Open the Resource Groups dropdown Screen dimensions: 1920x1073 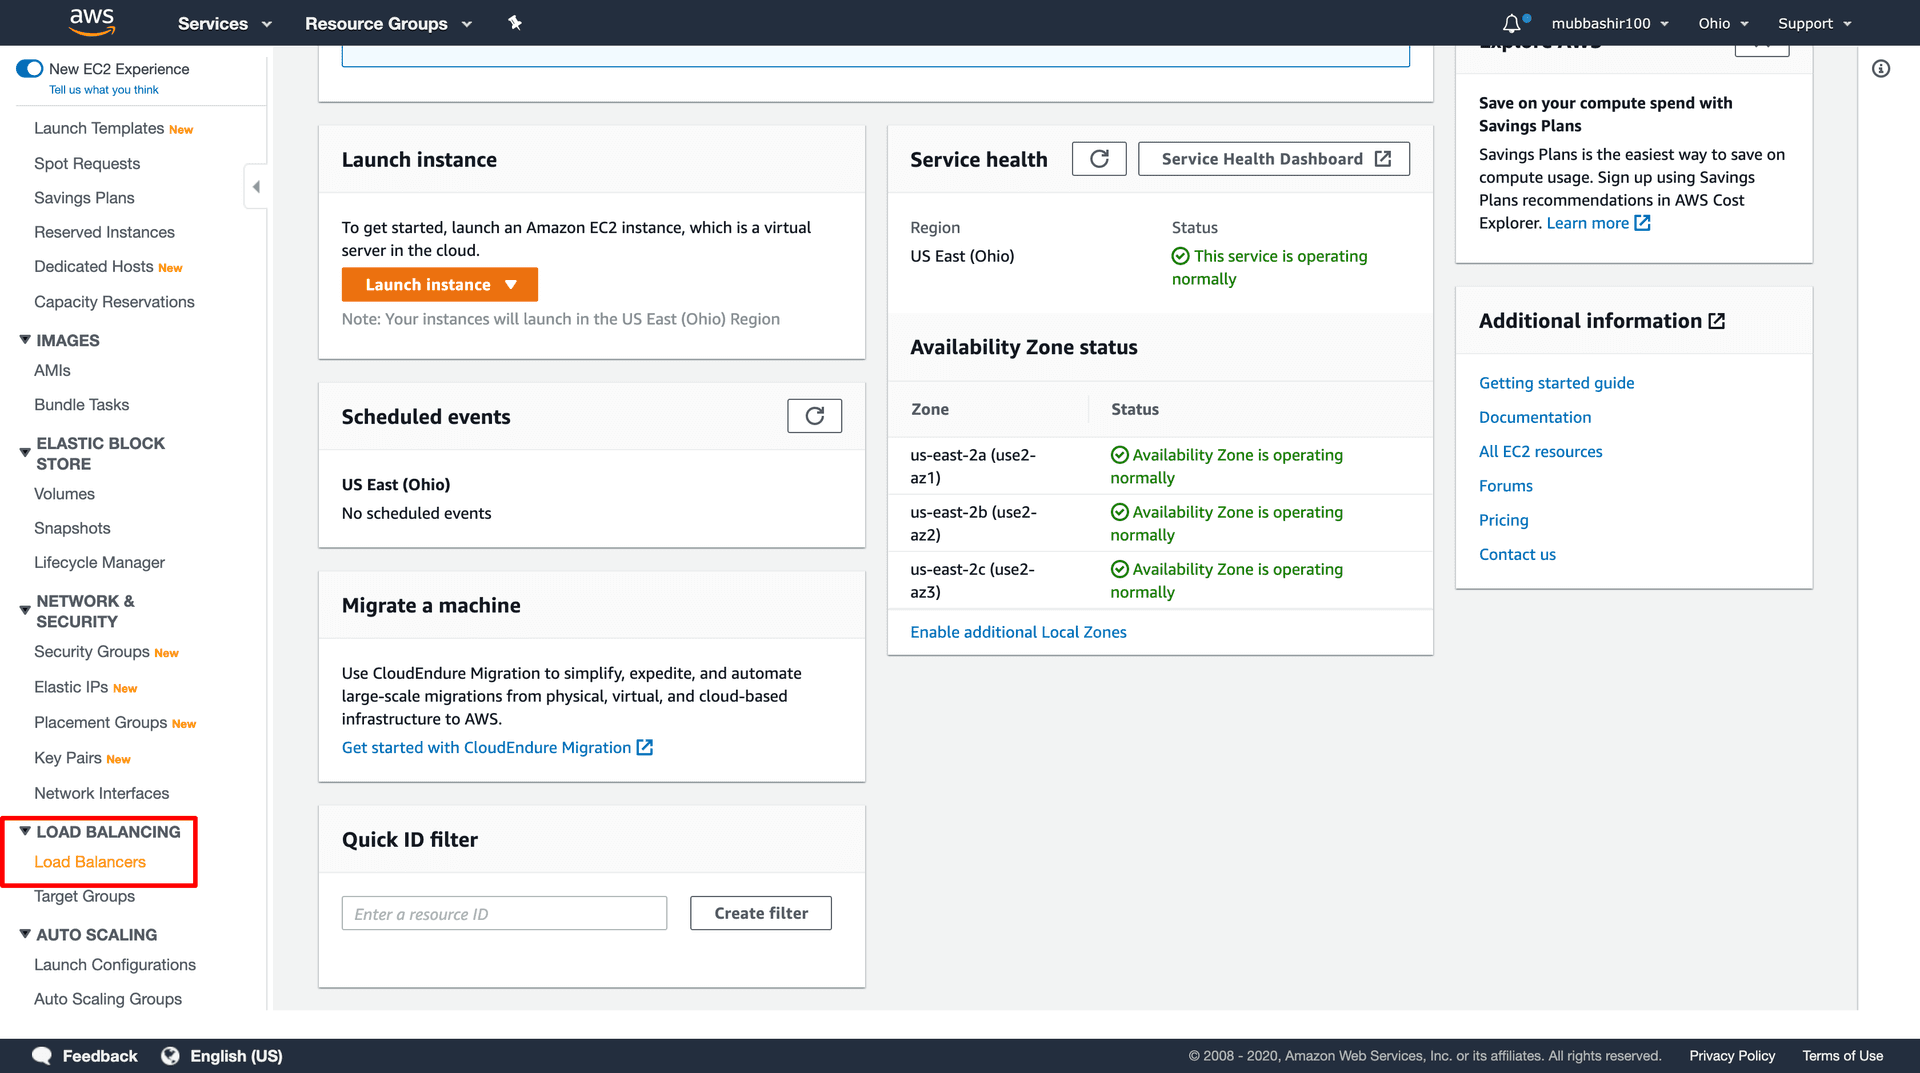[x=388, y=23]
